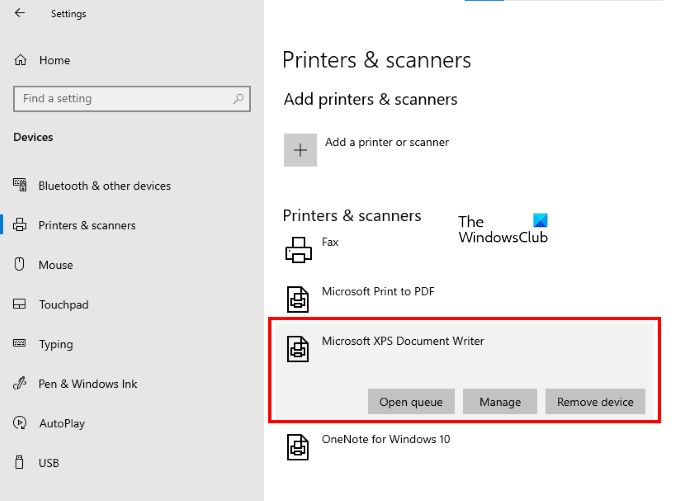Screen dimensions: 700x501
Task: Click the Microsoft XPS Document Writer icon
Action: click(x=298, y=348)
